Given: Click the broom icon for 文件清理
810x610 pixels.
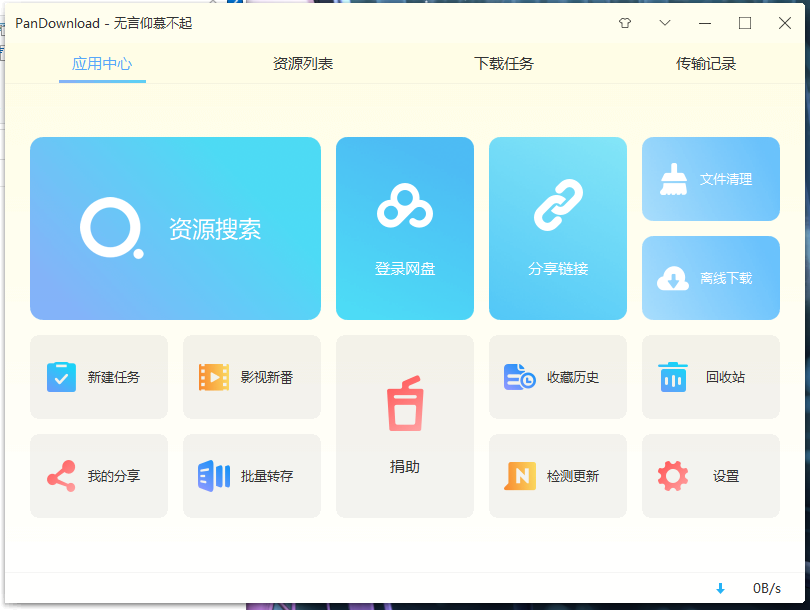Looking at the screenshot, I should 674,179.
